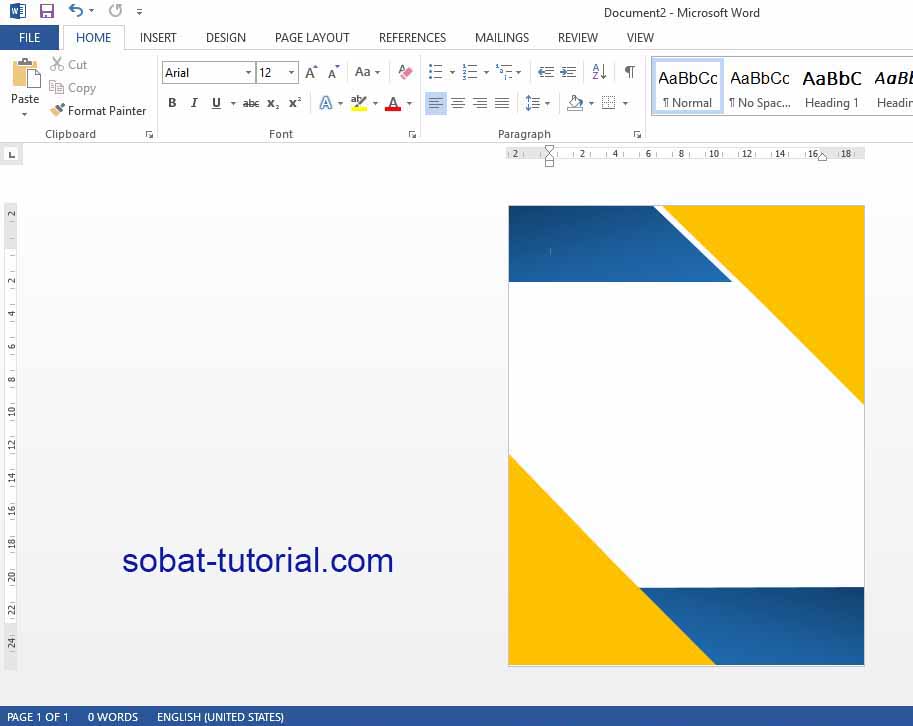
Task: Open the font family dropdown
Action: [x=247, y=72]
